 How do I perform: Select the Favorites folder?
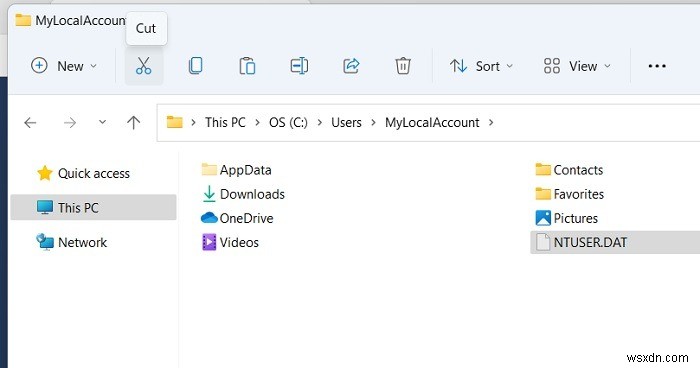click(x=570, y=194)
